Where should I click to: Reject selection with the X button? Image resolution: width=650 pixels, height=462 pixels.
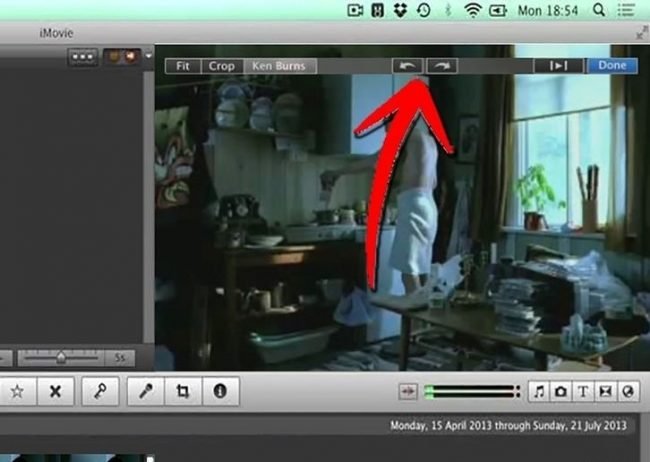point(54,392)
